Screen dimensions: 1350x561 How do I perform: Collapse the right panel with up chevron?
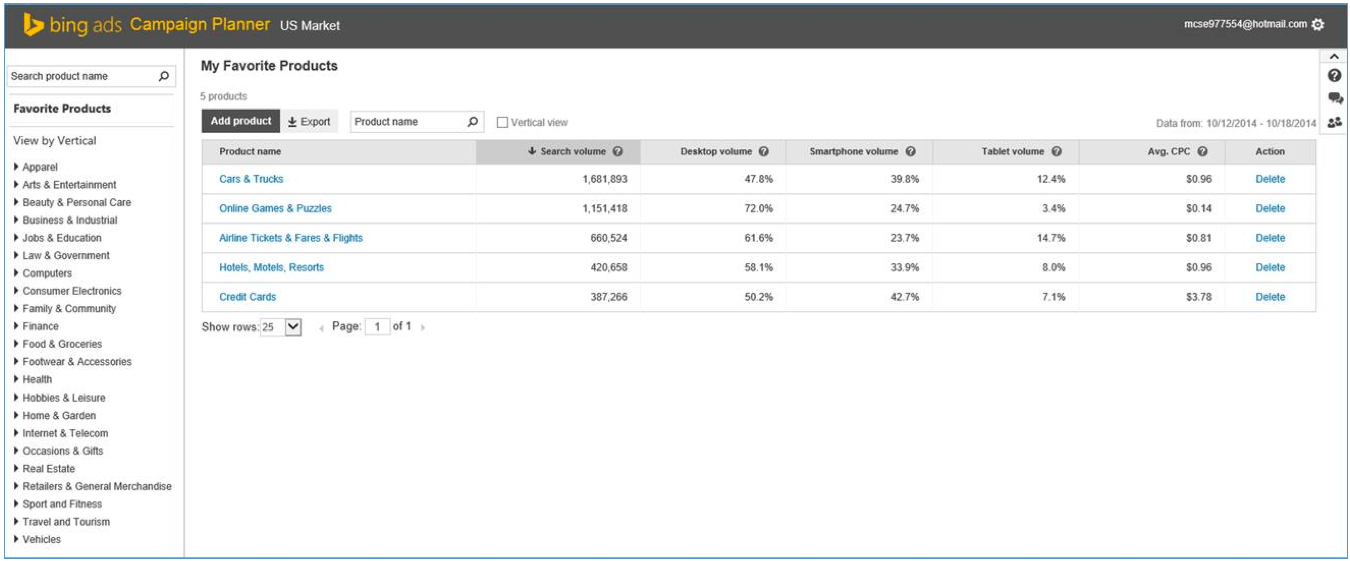1334,56
